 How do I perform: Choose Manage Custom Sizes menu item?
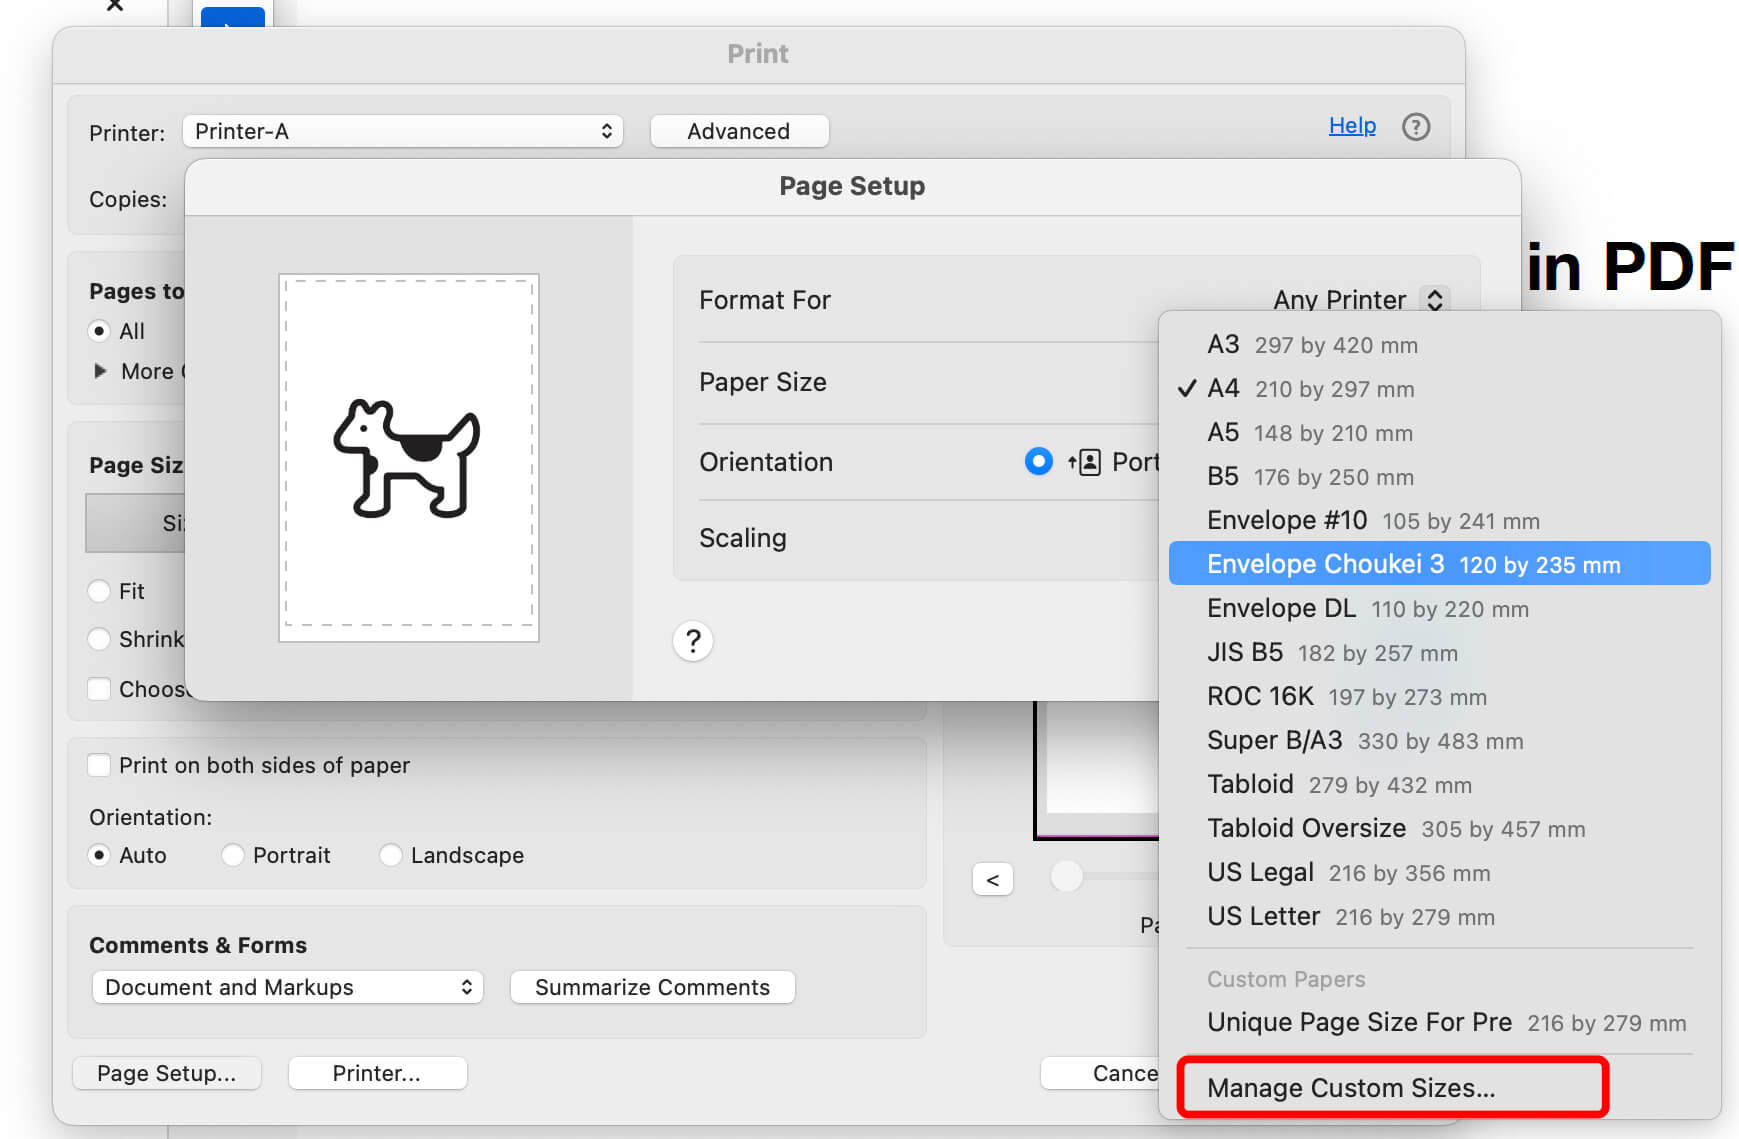(1350, 1088)
